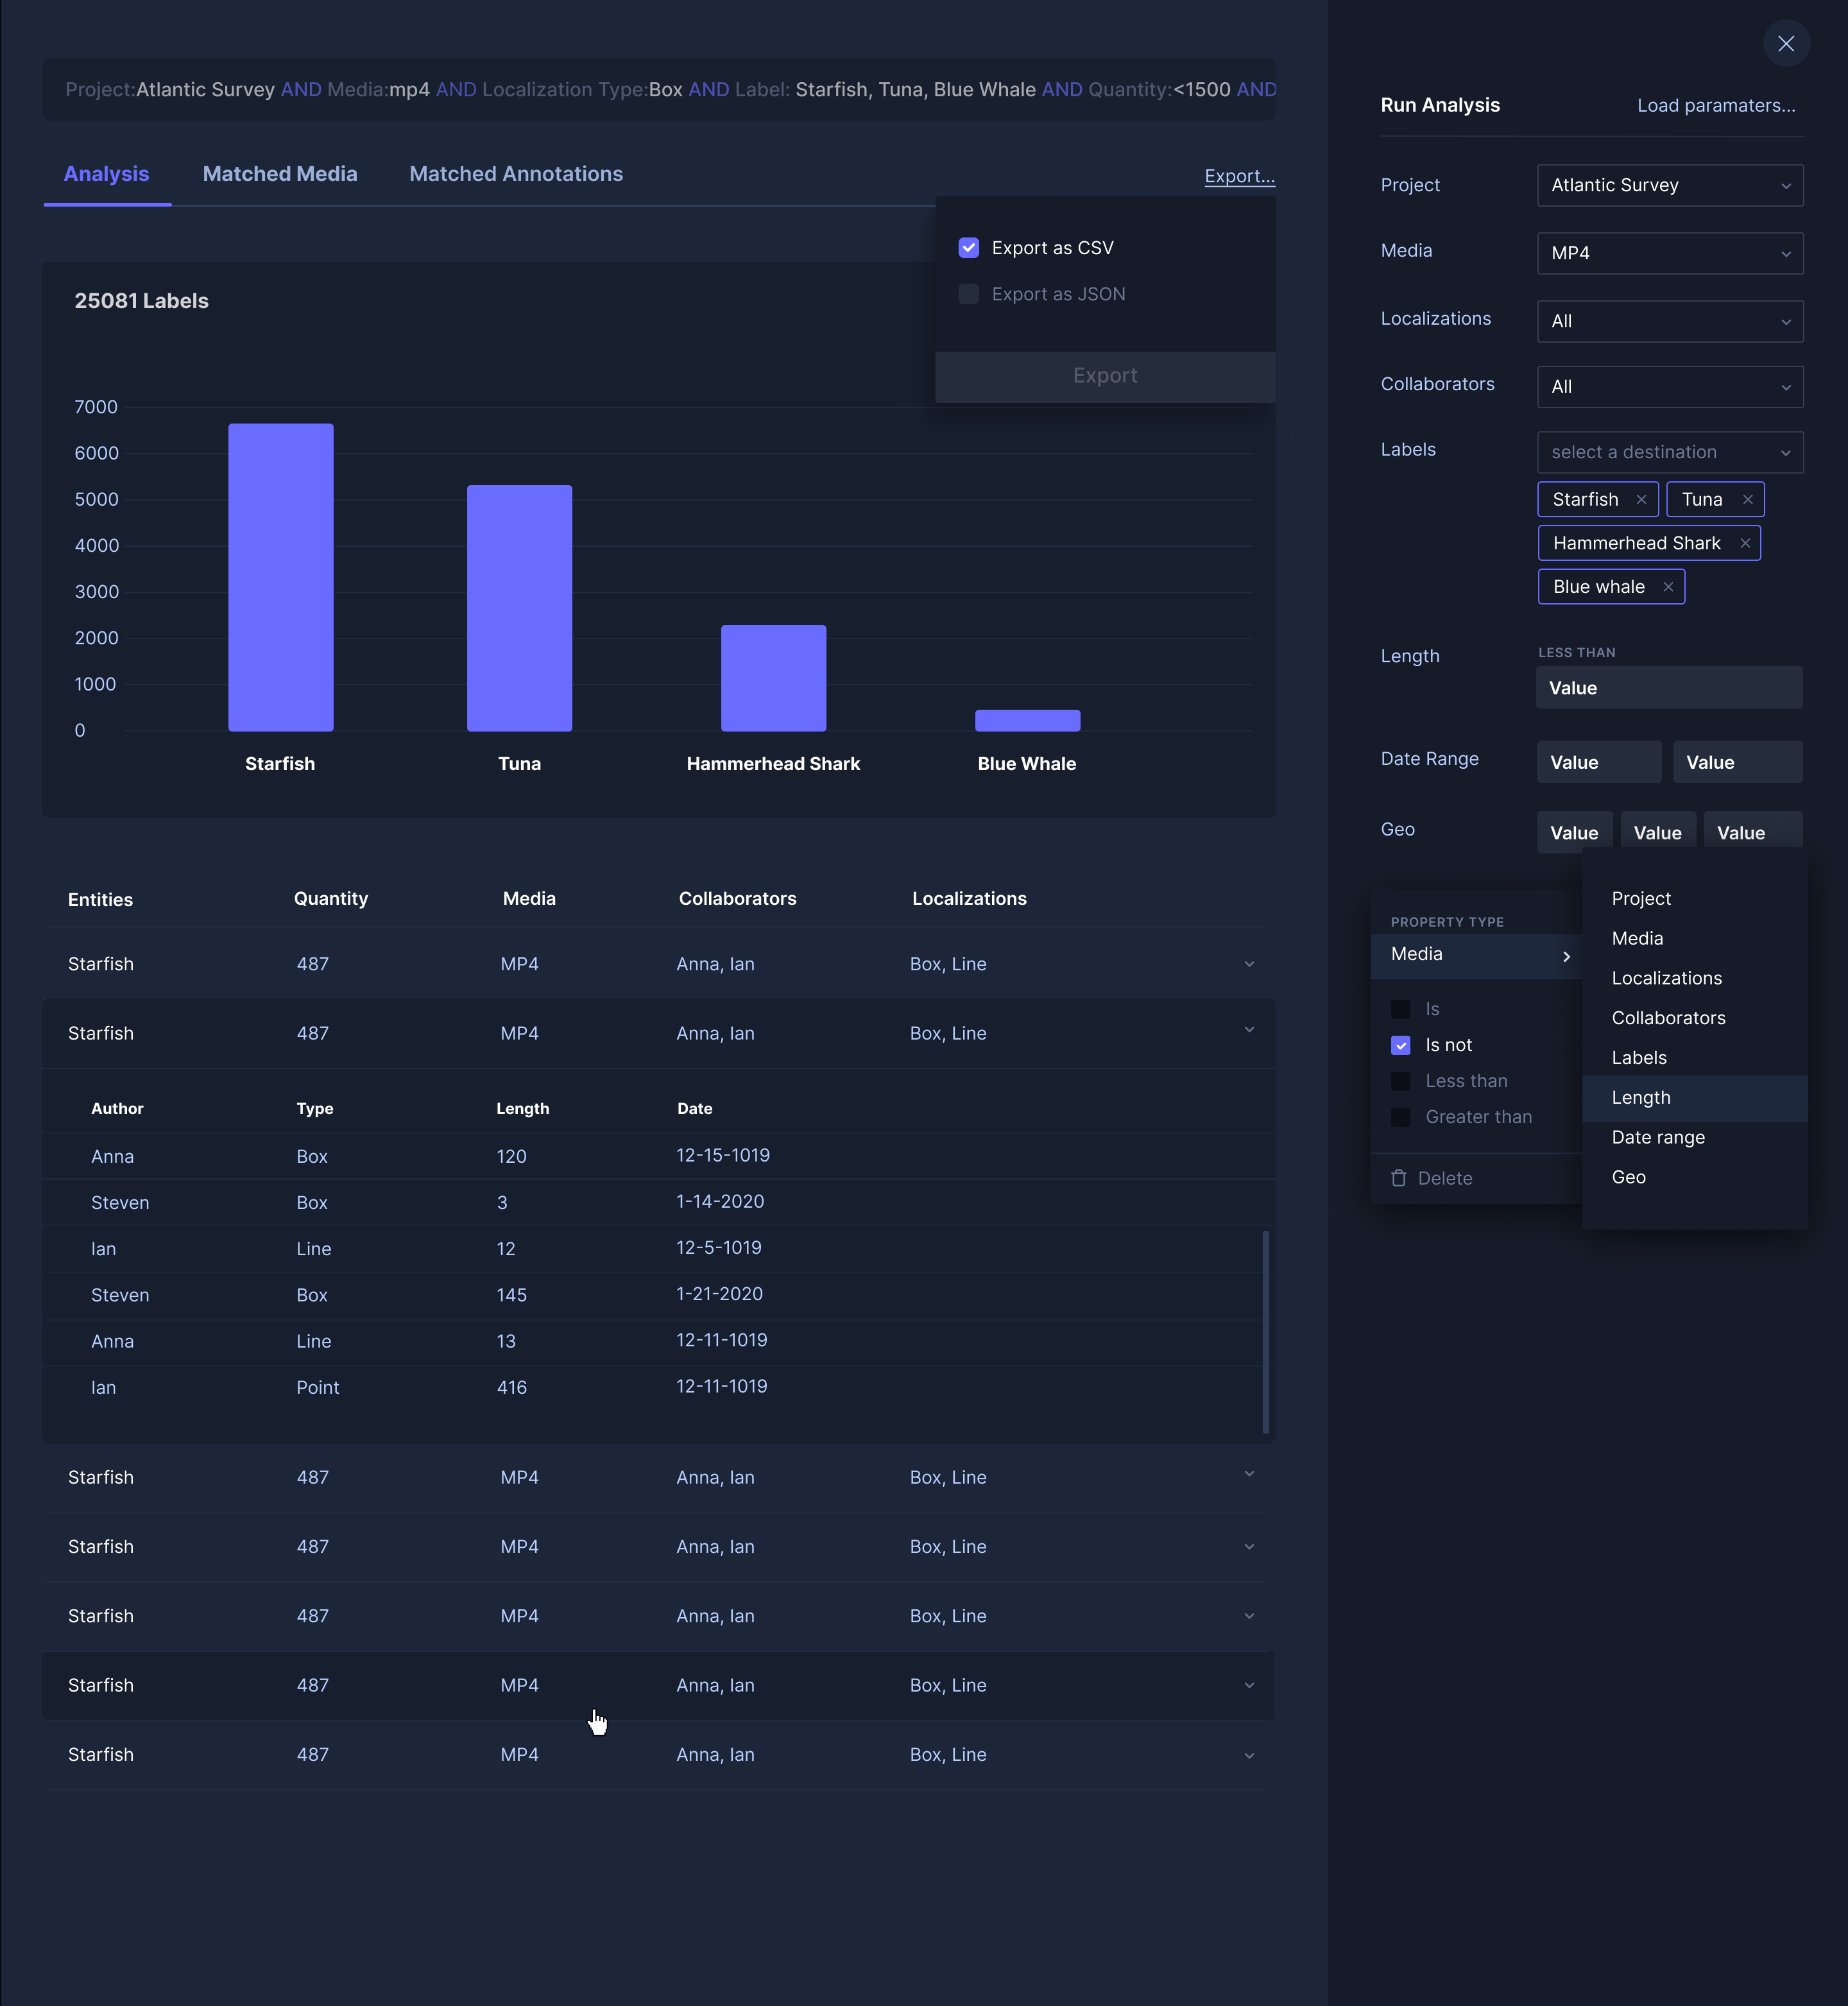This screenshot has height=2006, width=1848.
Task: Collapse the expanded Starfish row chevron
Action: click(x=1248, y=1030)
